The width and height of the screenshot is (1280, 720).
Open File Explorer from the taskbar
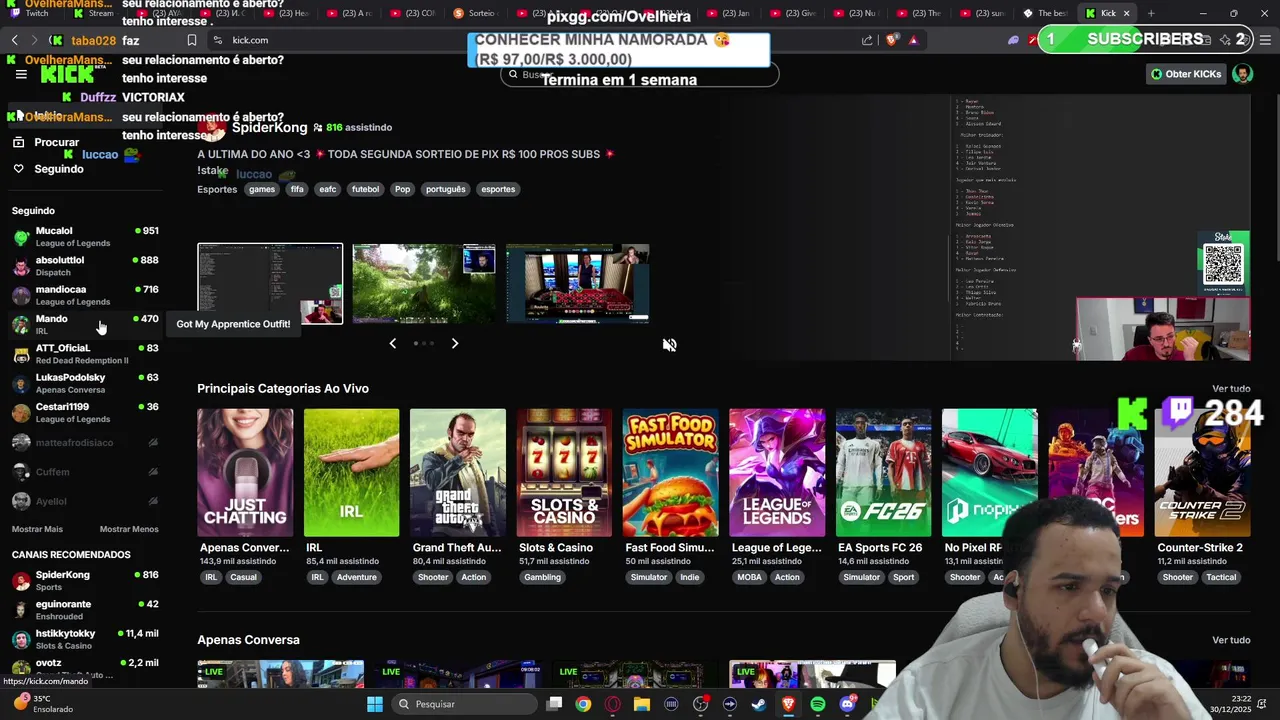642,704
